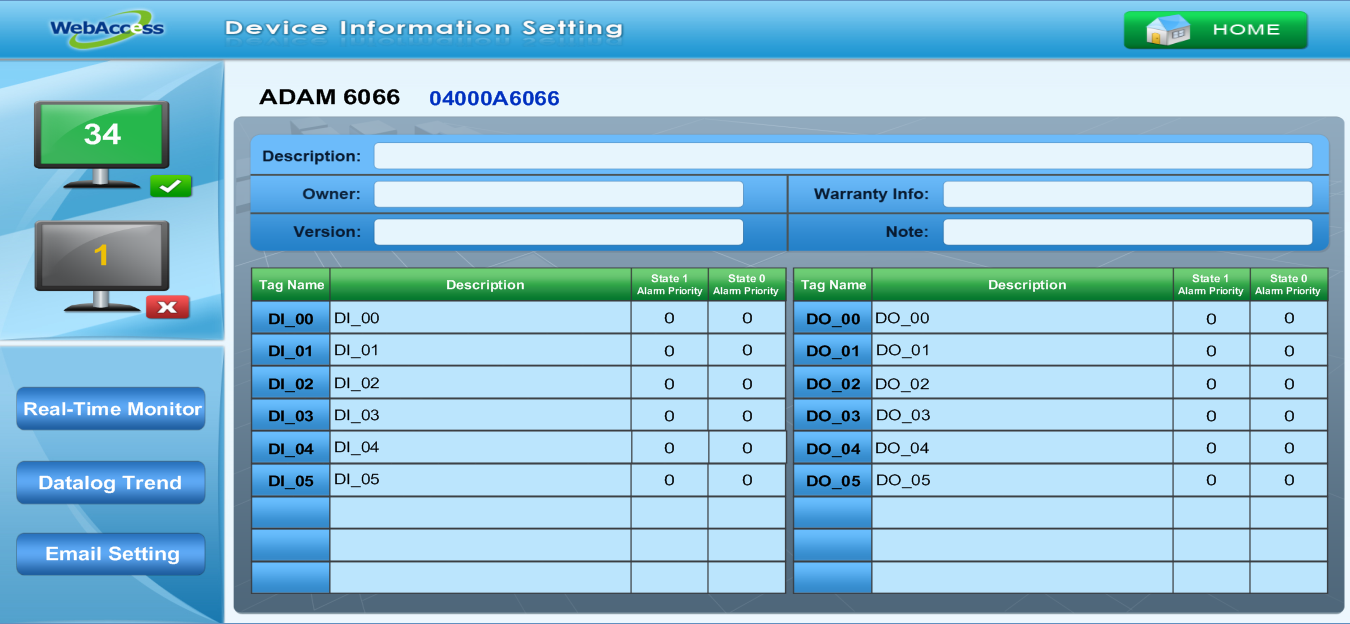1350x624 pixels.
Task: Go to the HOME page
Action: tap(1215, 30)
